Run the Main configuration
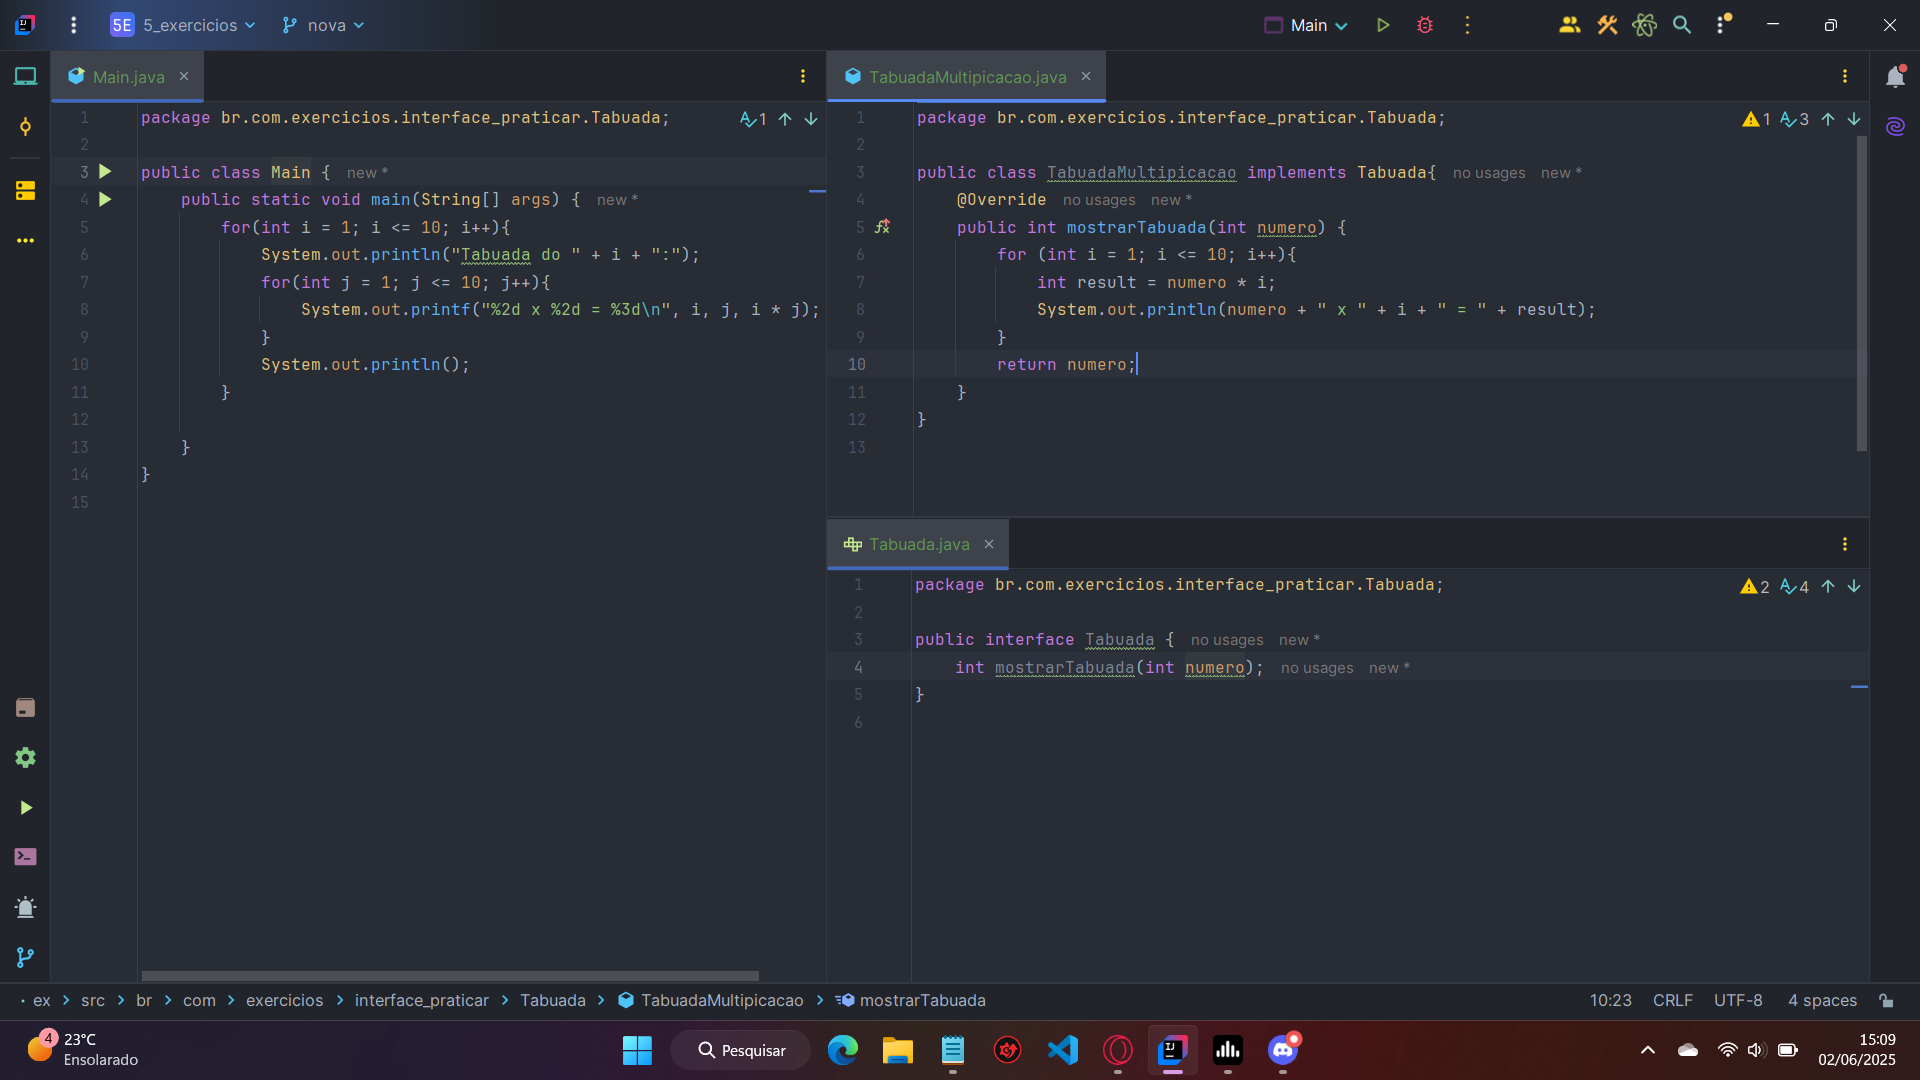 click(x=1383, y=25)
